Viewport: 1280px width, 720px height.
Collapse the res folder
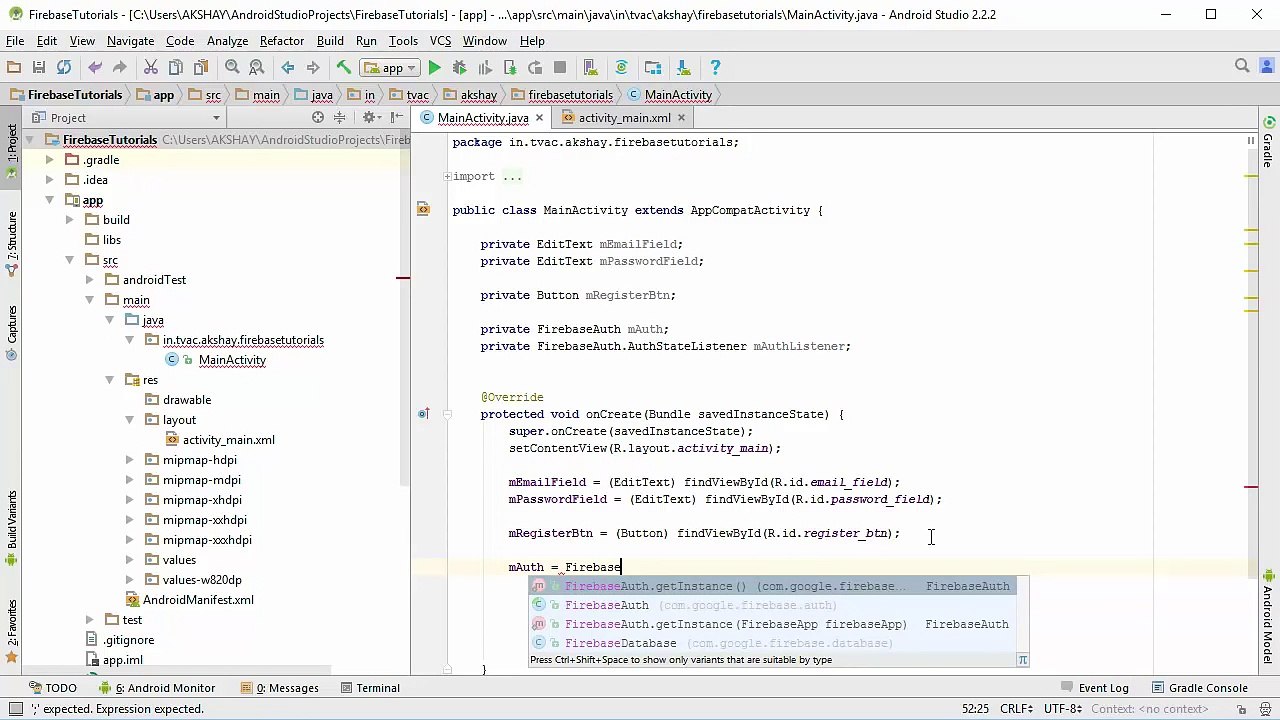pyautogui.click(x=109, y=380)
